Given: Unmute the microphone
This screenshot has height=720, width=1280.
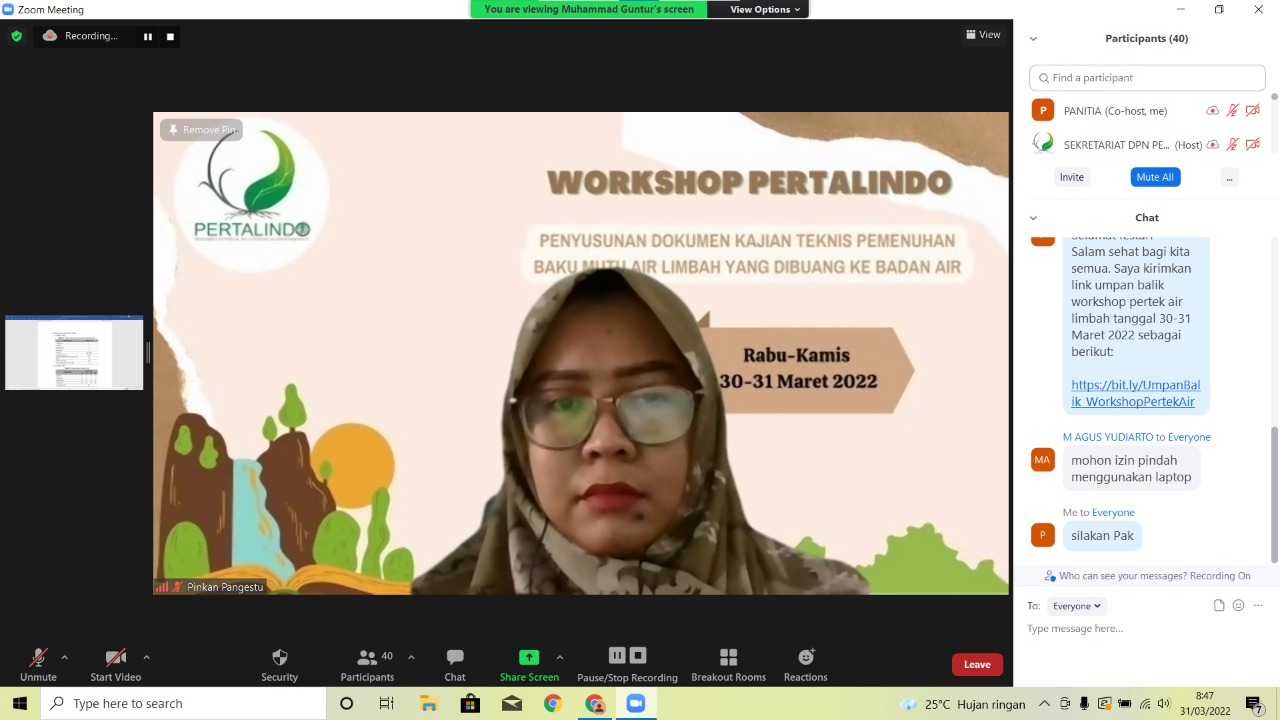Looking at the screenshot, I should coord(38,658).
